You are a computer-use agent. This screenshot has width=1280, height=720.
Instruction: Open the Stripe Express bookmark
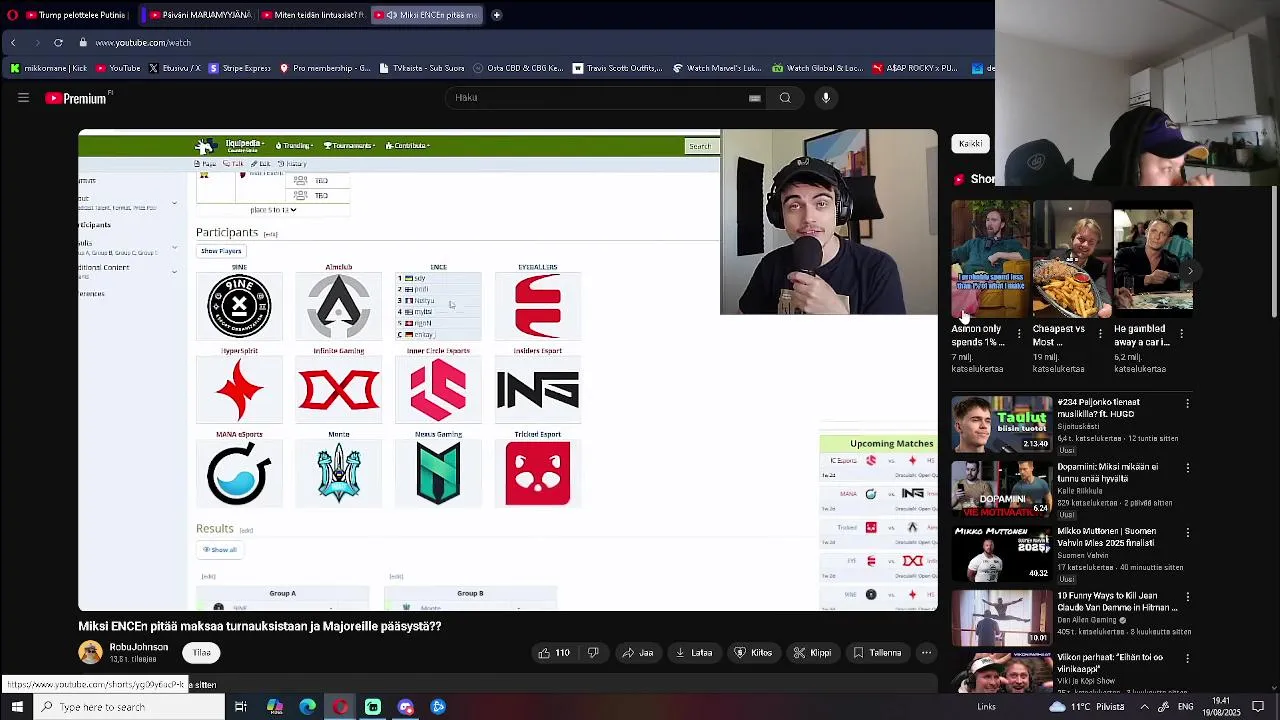coord(239,69)
